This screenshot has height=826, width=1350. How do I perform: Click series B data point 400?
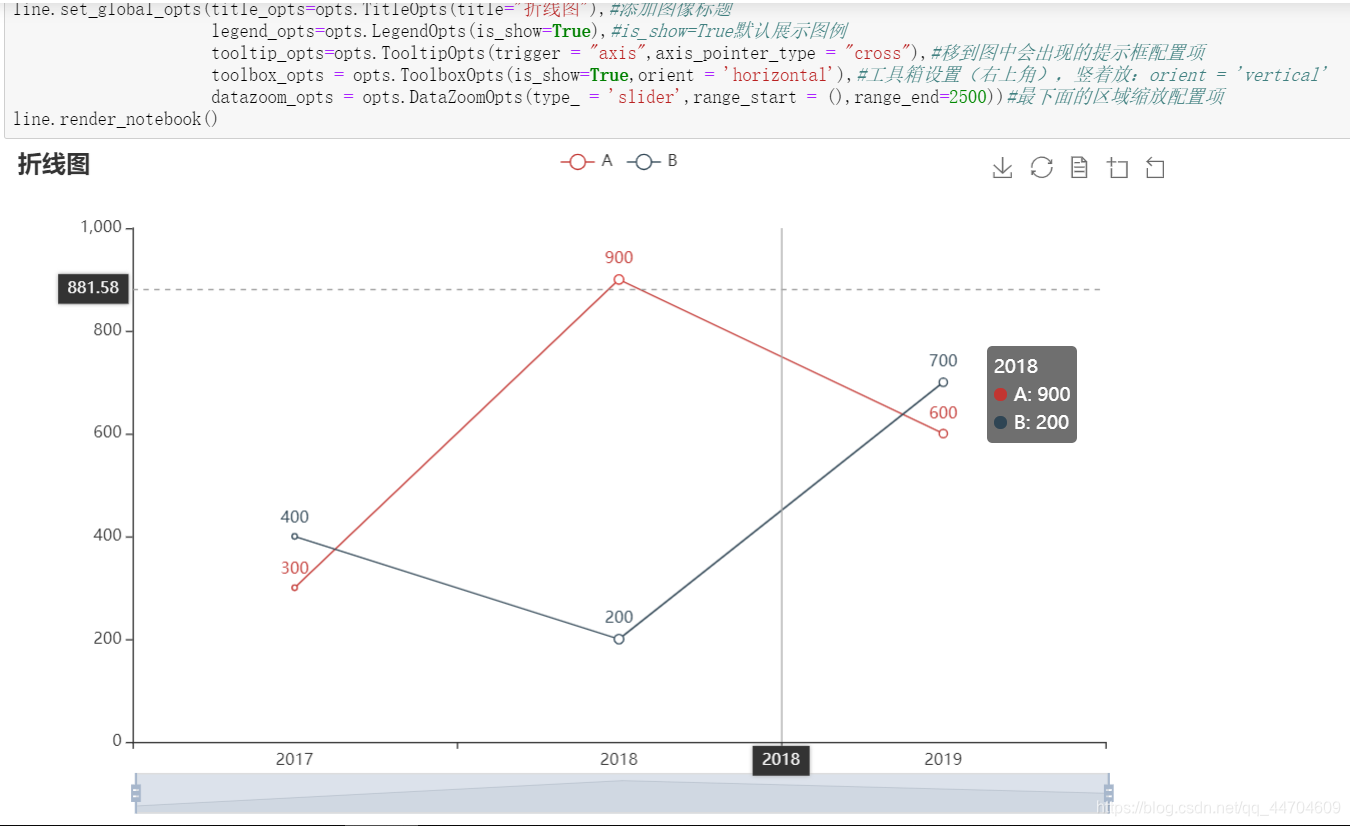click(294, 536)
